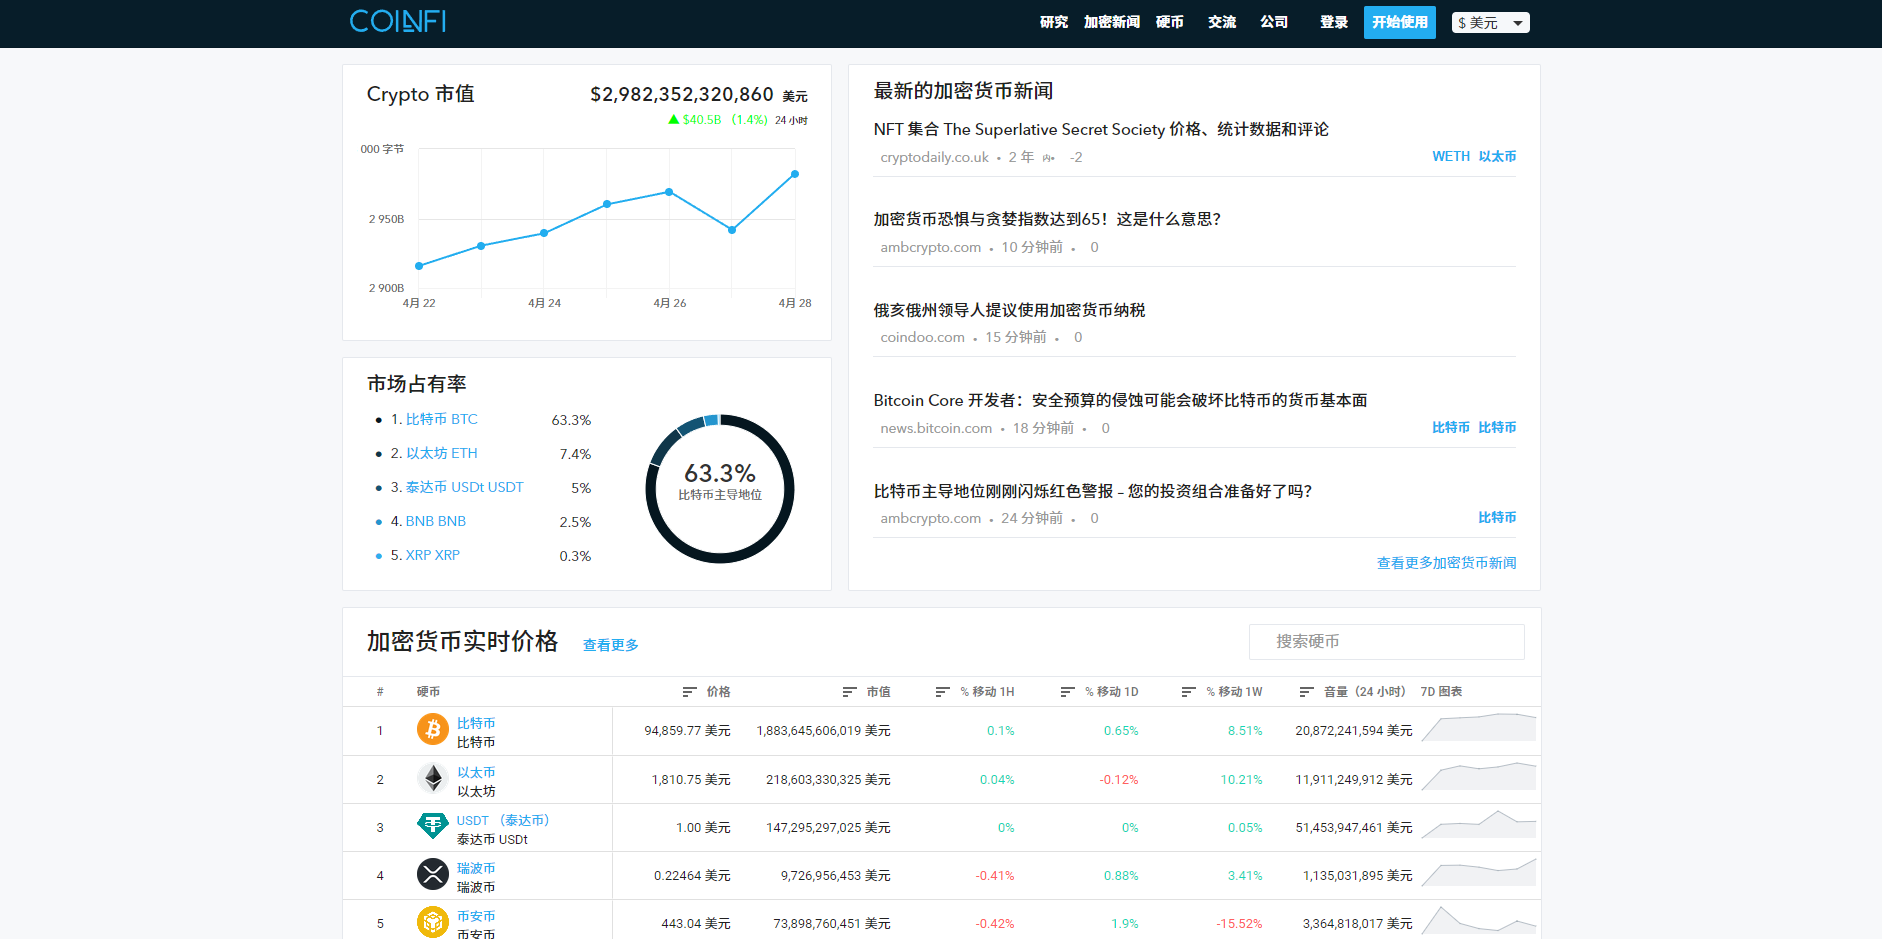Click the COINFI logo in the header
This screenshot has width=1882, height=939.
tap(397, 21)
